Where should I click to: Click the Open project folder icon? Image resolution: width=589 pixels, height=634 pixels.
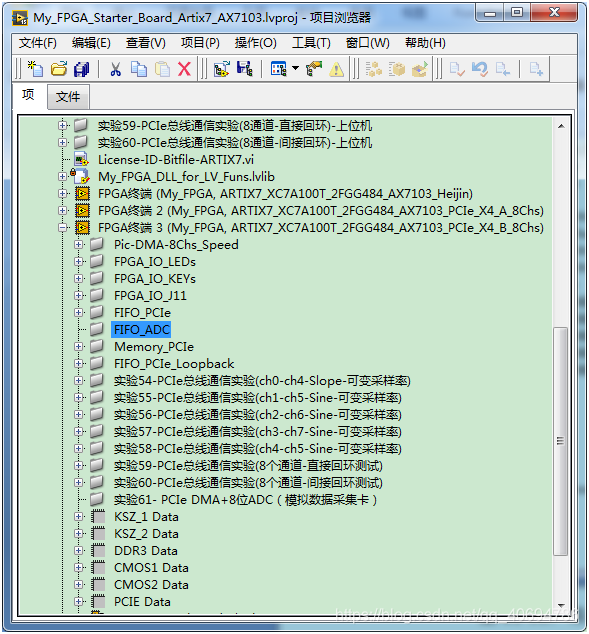[59, 69]
